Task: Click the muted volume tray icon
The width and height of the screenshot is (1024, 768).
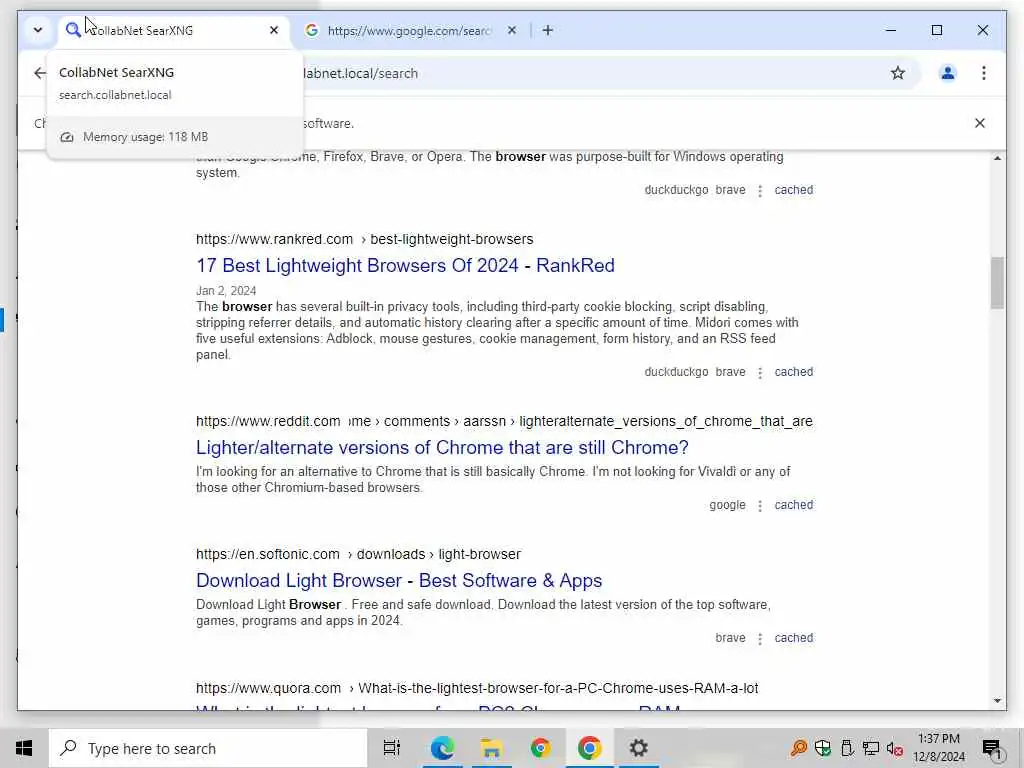Action: [895, 748]
